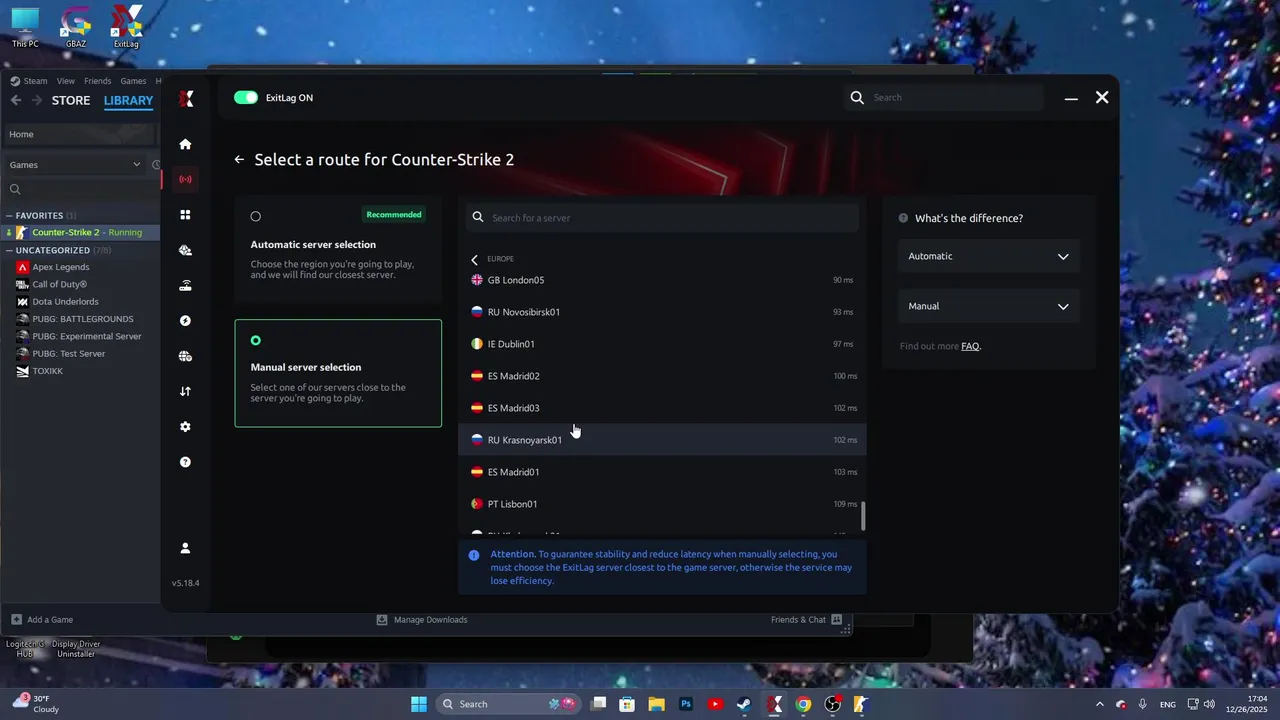Viewport: 1280px width, 720px height.
Task: Go back from the route selection page
Action: [x=239, y=159]
